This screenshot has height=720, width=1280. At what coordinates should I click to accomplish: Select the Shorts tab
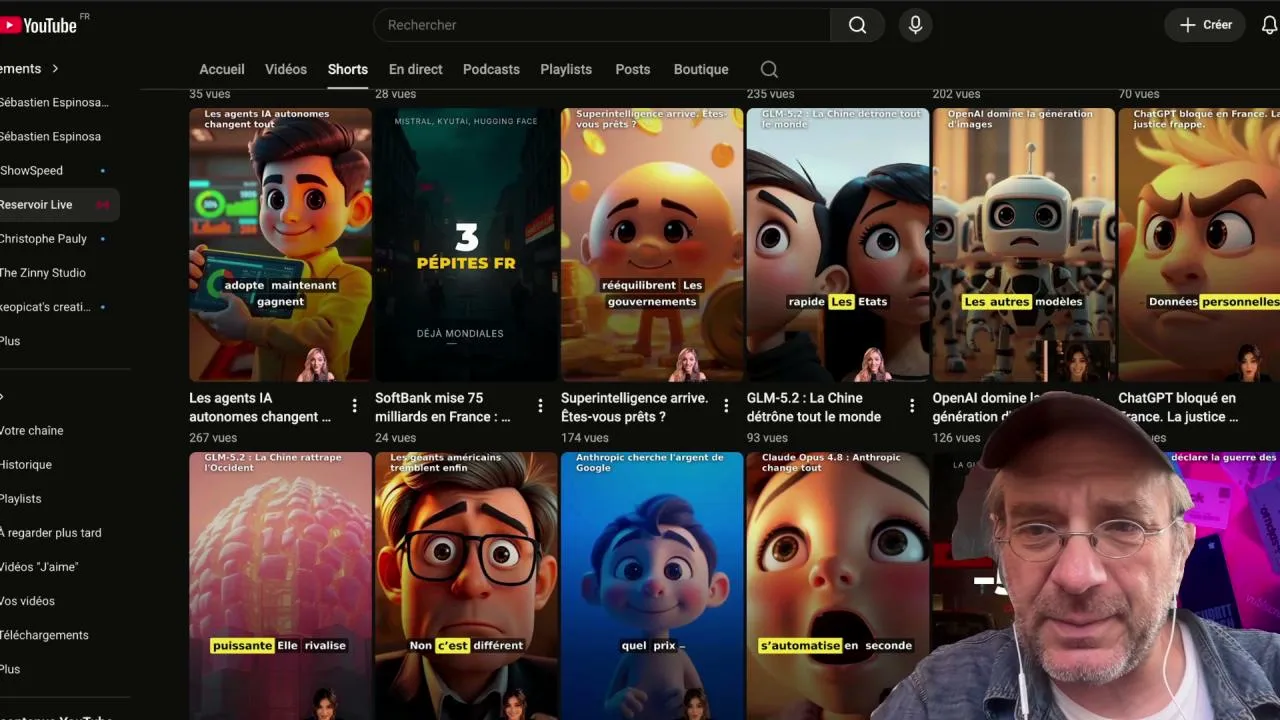348,69
